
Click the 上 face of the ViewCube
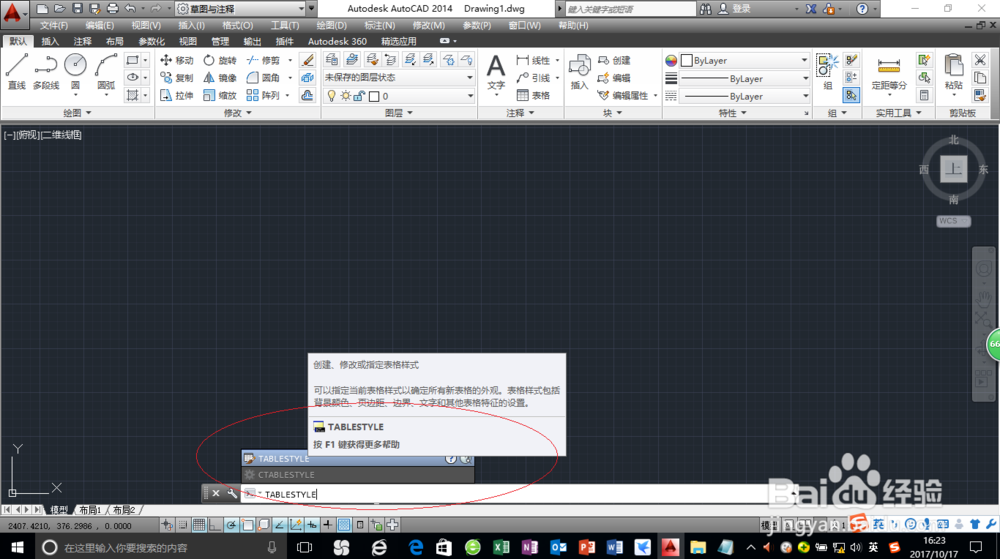click(x=953, y=169)
